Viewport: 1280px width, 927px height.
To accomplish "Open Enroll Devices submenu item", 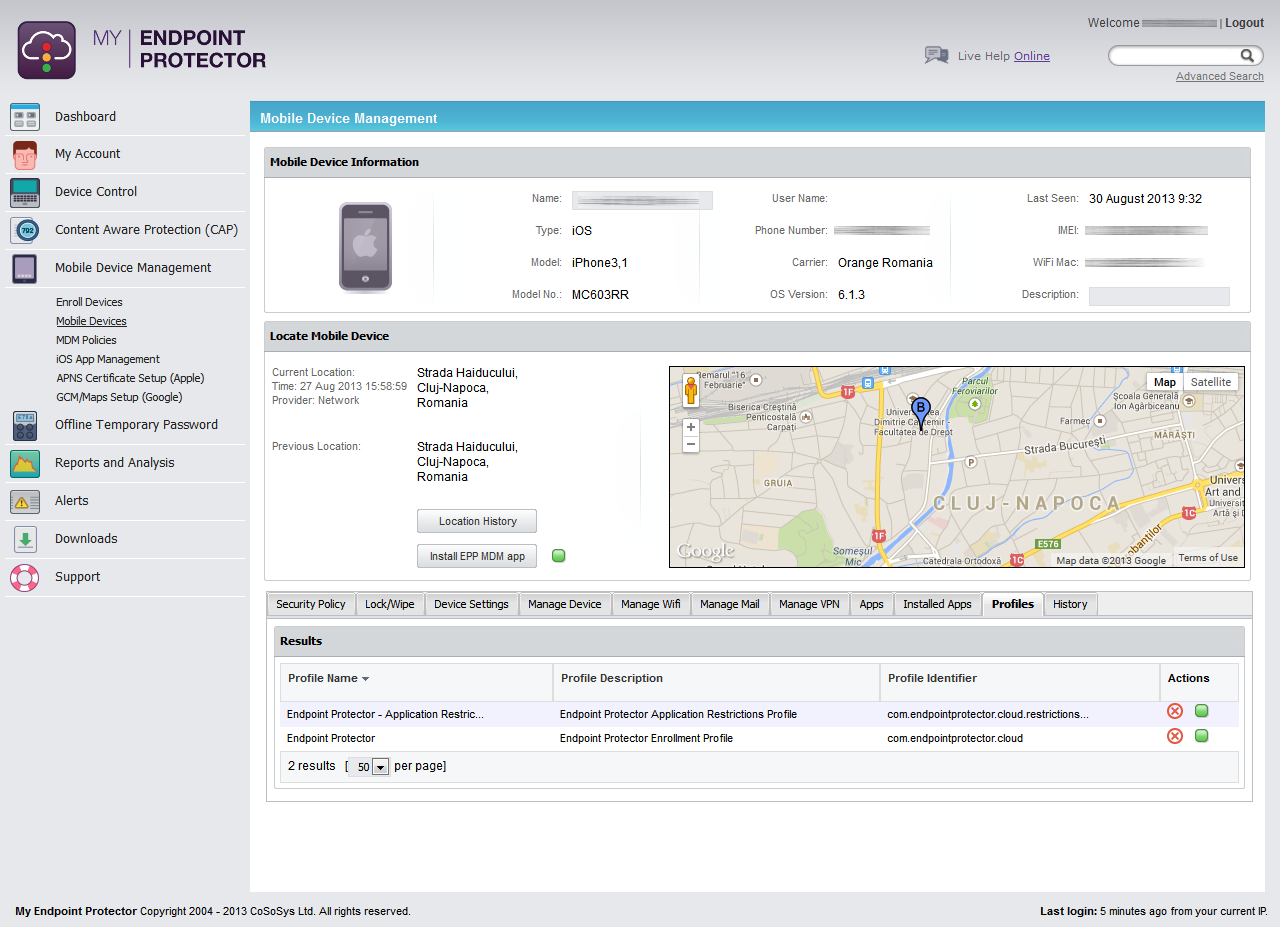I will pos(89,302).
